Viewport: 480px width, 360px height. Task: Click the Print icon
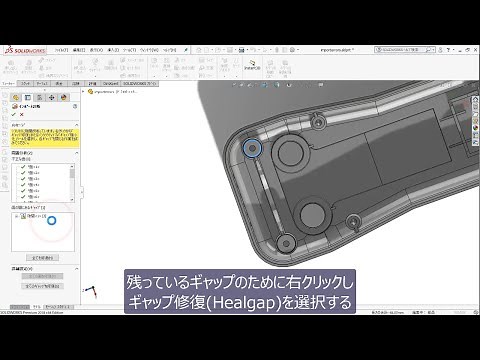point(242,50)
